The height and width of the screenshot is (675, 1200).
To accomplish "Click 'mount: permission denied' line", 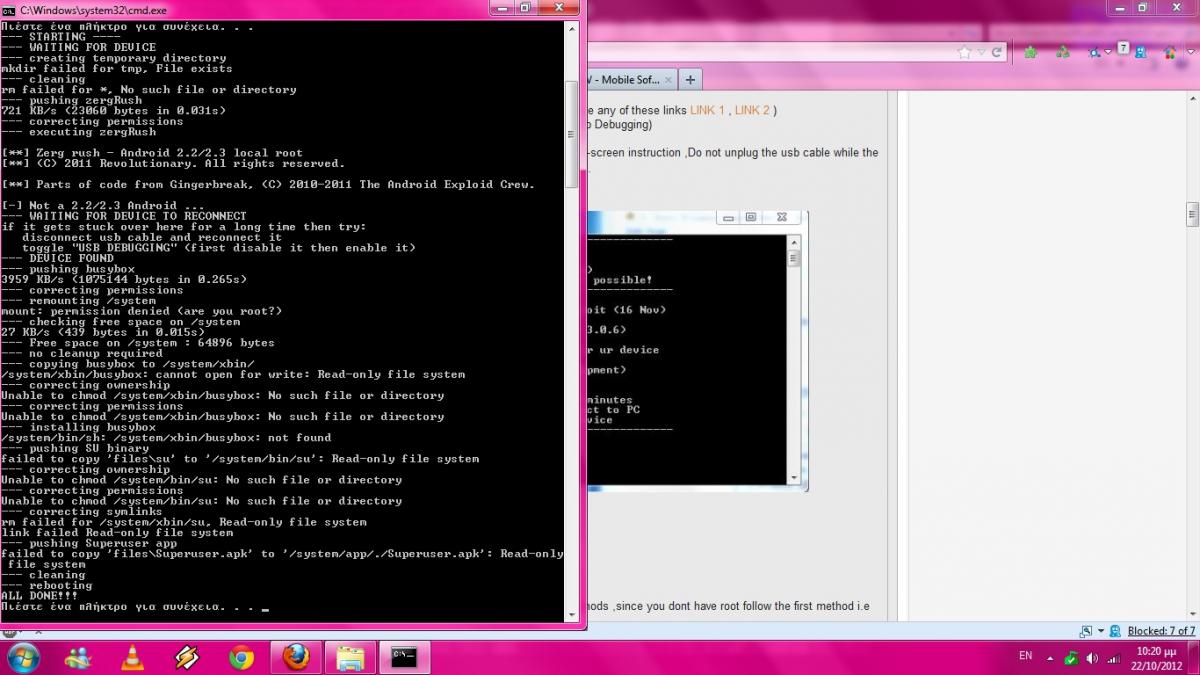I will (142, 311).
